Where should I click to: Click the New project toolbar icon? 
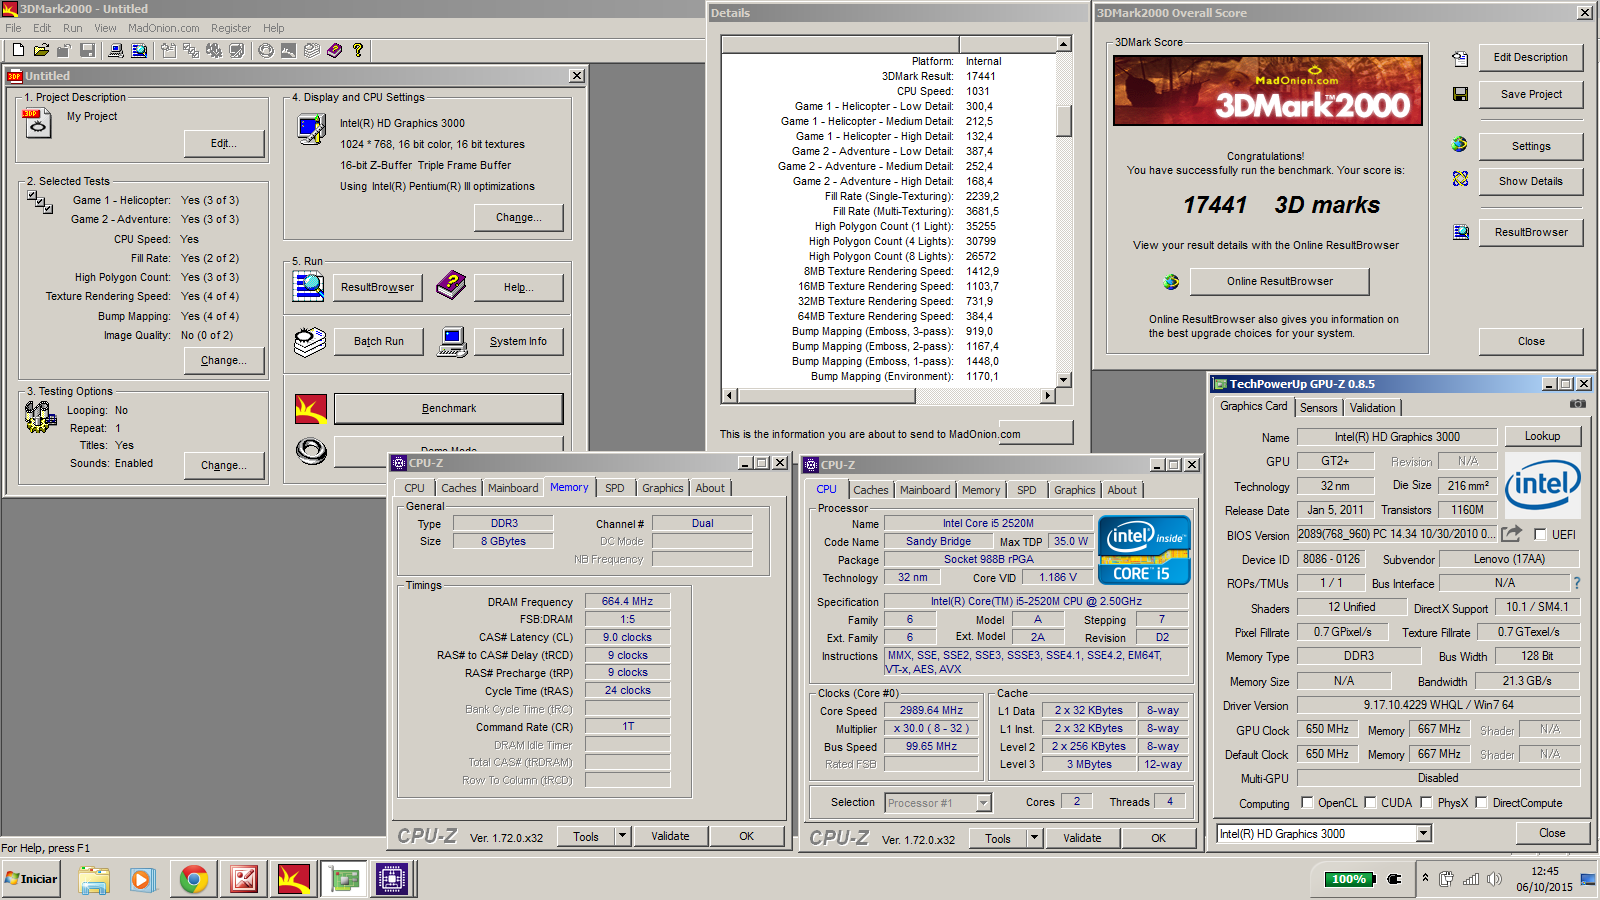point(18,50)
